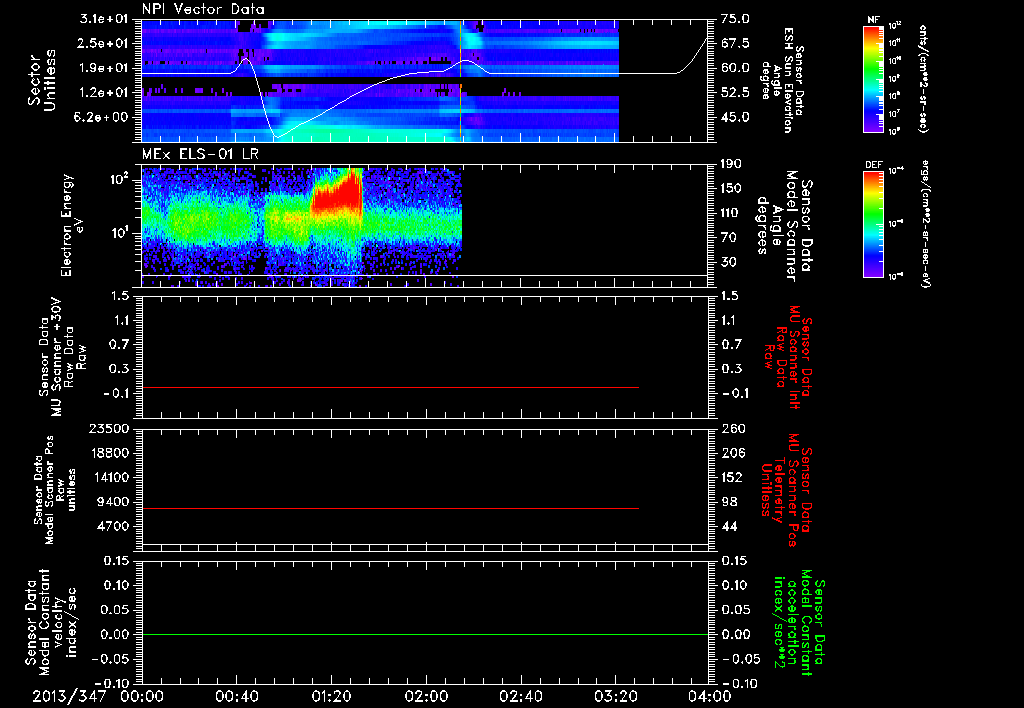
Task: Click the red Scanner Pos telemetry line
Action: click(390, 508)
